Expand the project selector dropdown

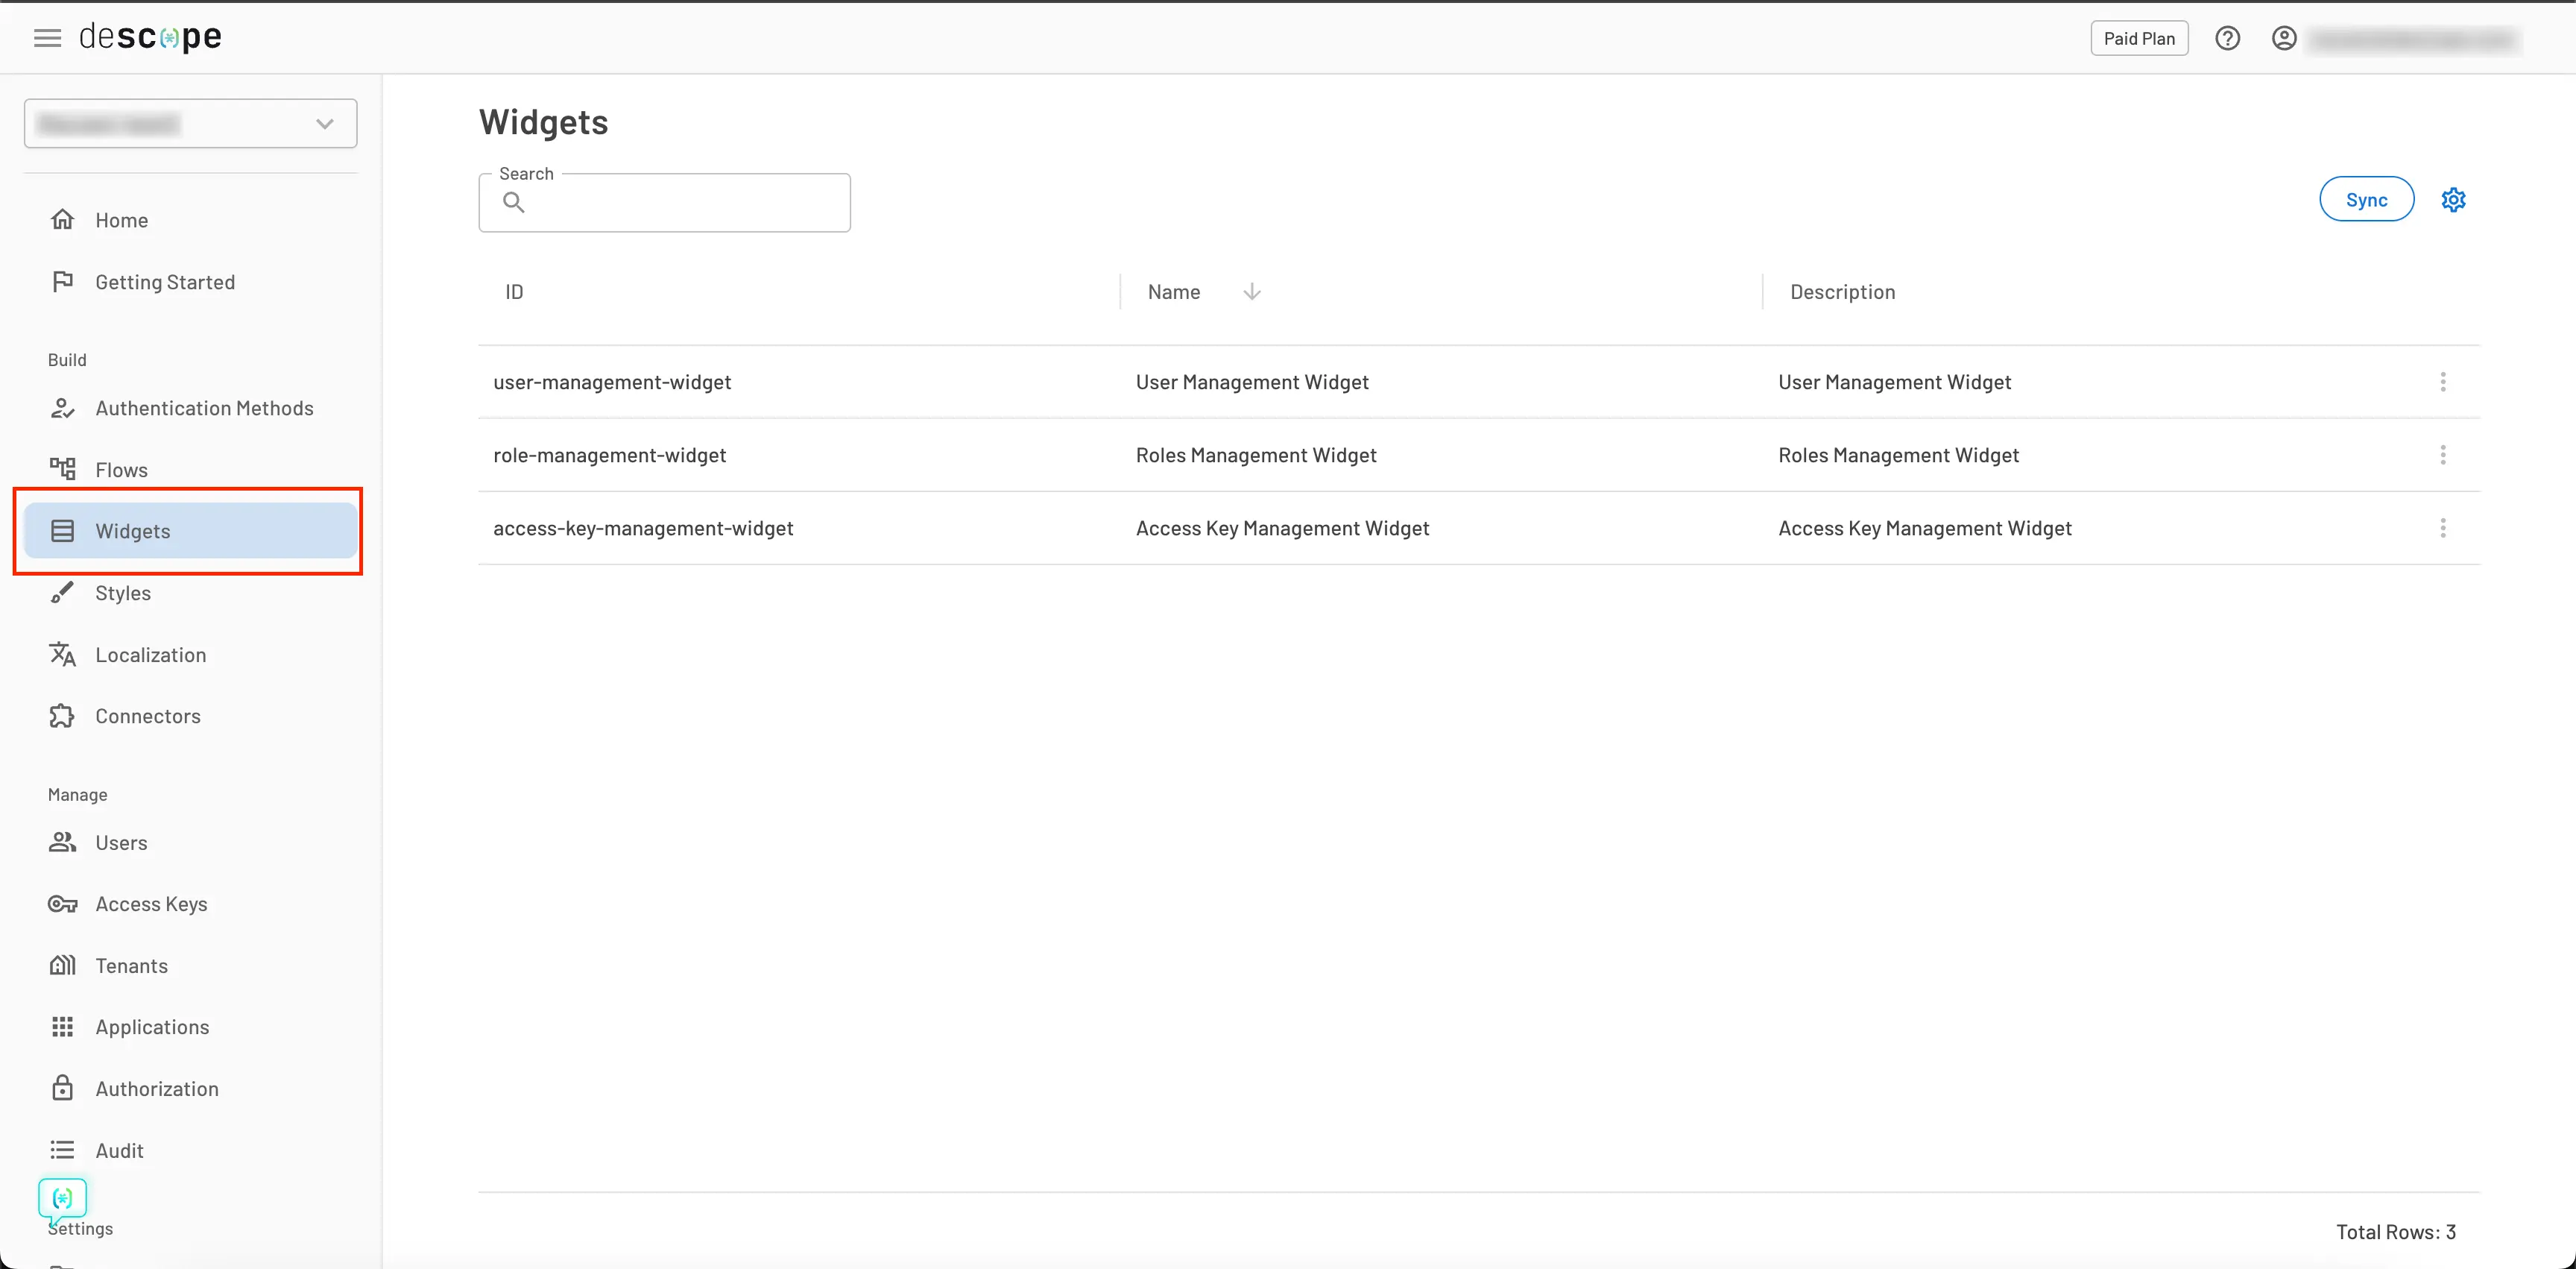click(x=190, y=123)
